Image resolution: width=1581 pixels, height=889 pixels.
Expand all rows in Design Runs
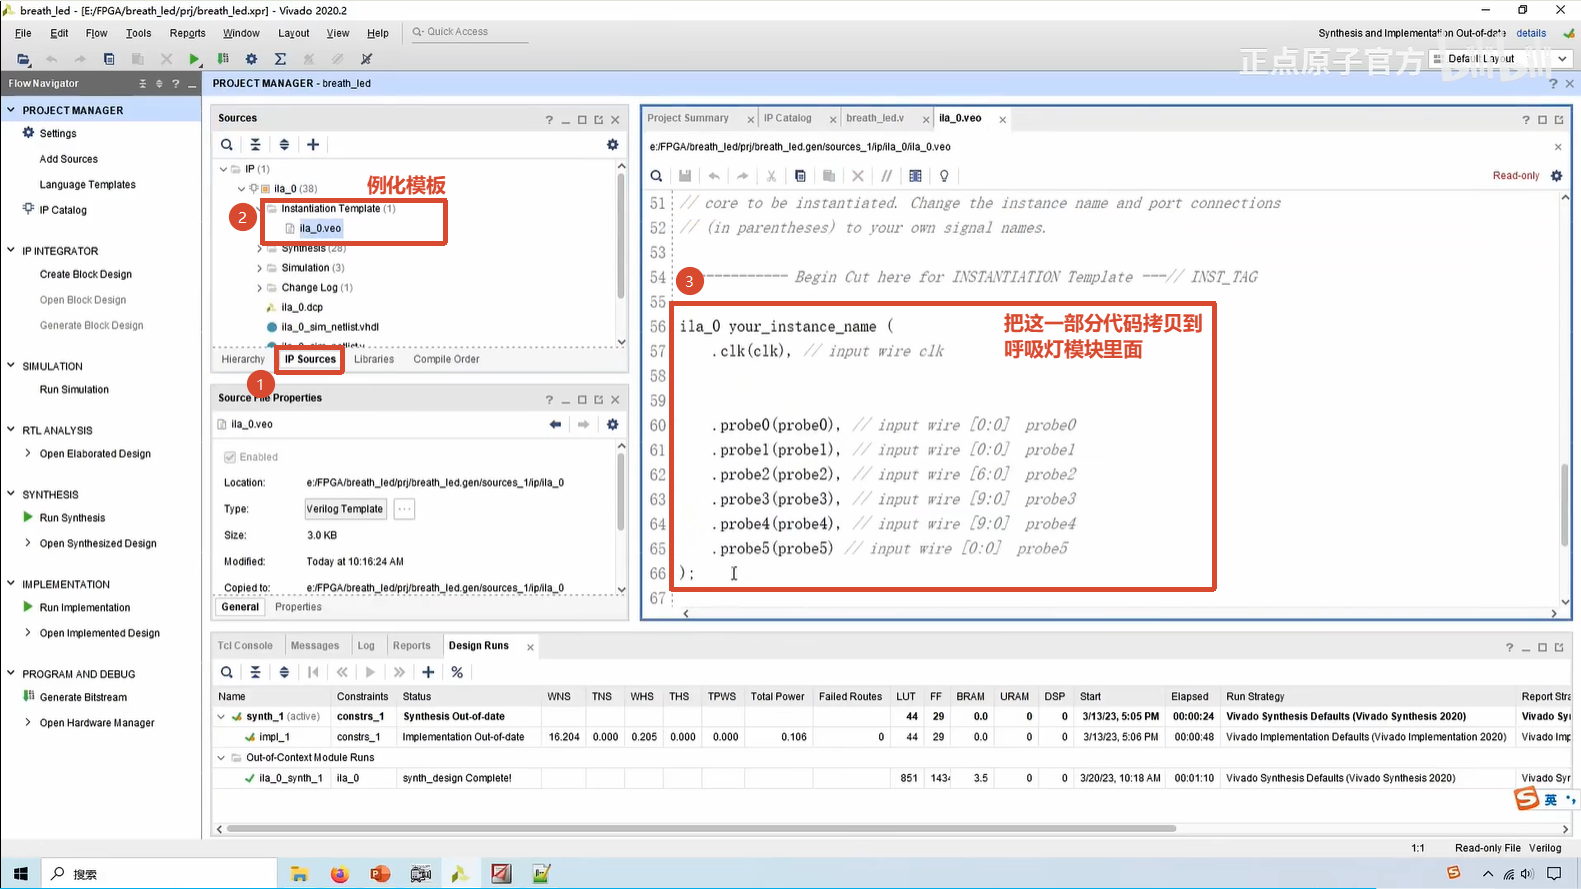[284, 672]
